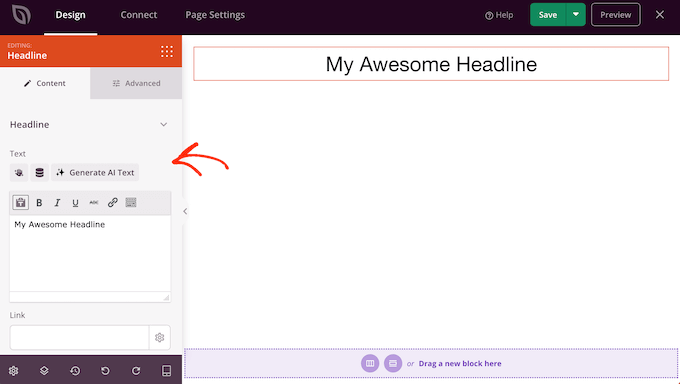
Task: Open the Save dropdown arrow
Action: (576, 15)
